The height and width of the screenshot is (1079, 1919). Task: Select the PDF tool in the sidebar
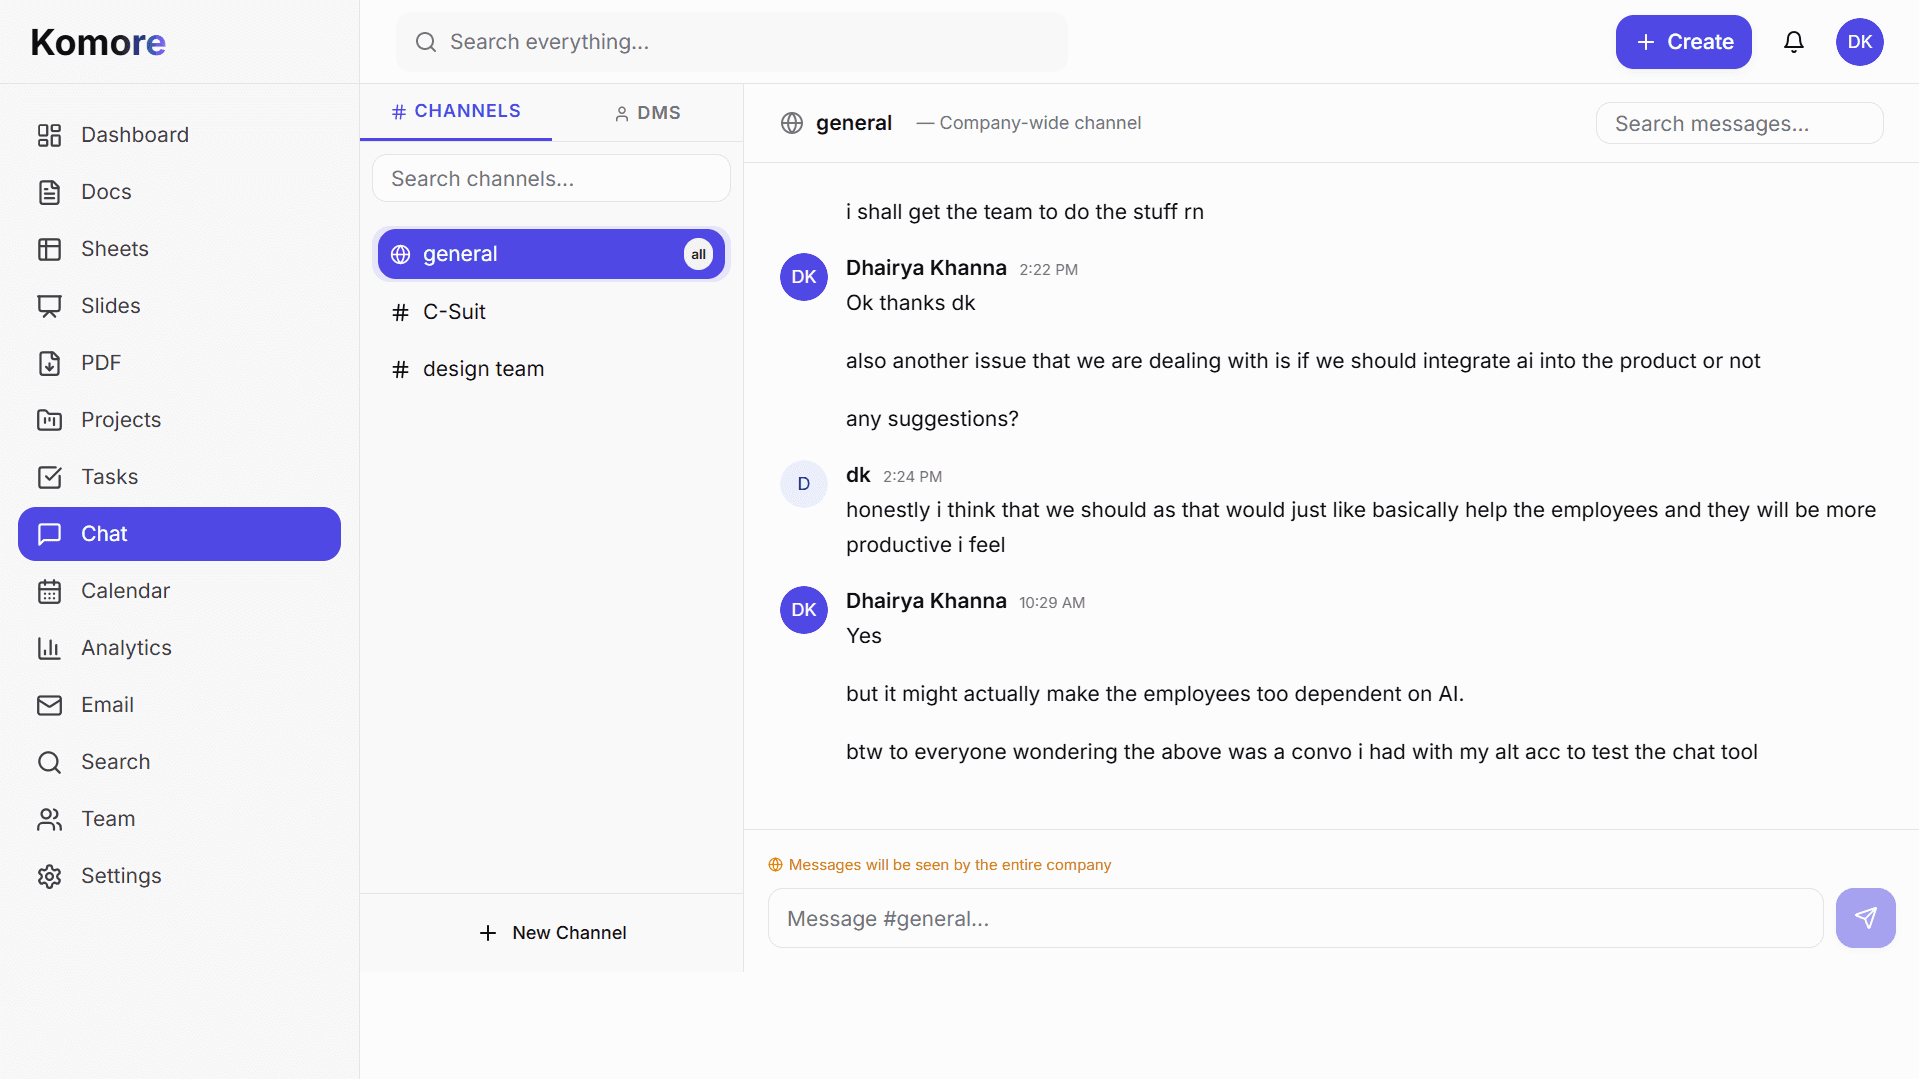100,362
